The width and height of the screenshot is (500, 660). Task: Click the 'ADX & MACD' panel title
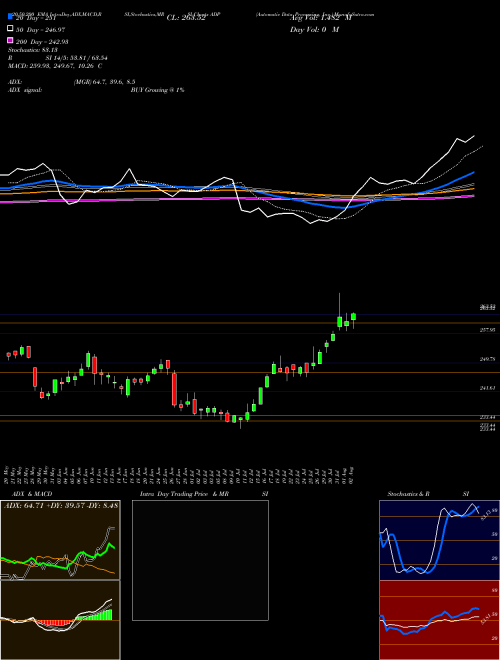[x=32, y=494]
